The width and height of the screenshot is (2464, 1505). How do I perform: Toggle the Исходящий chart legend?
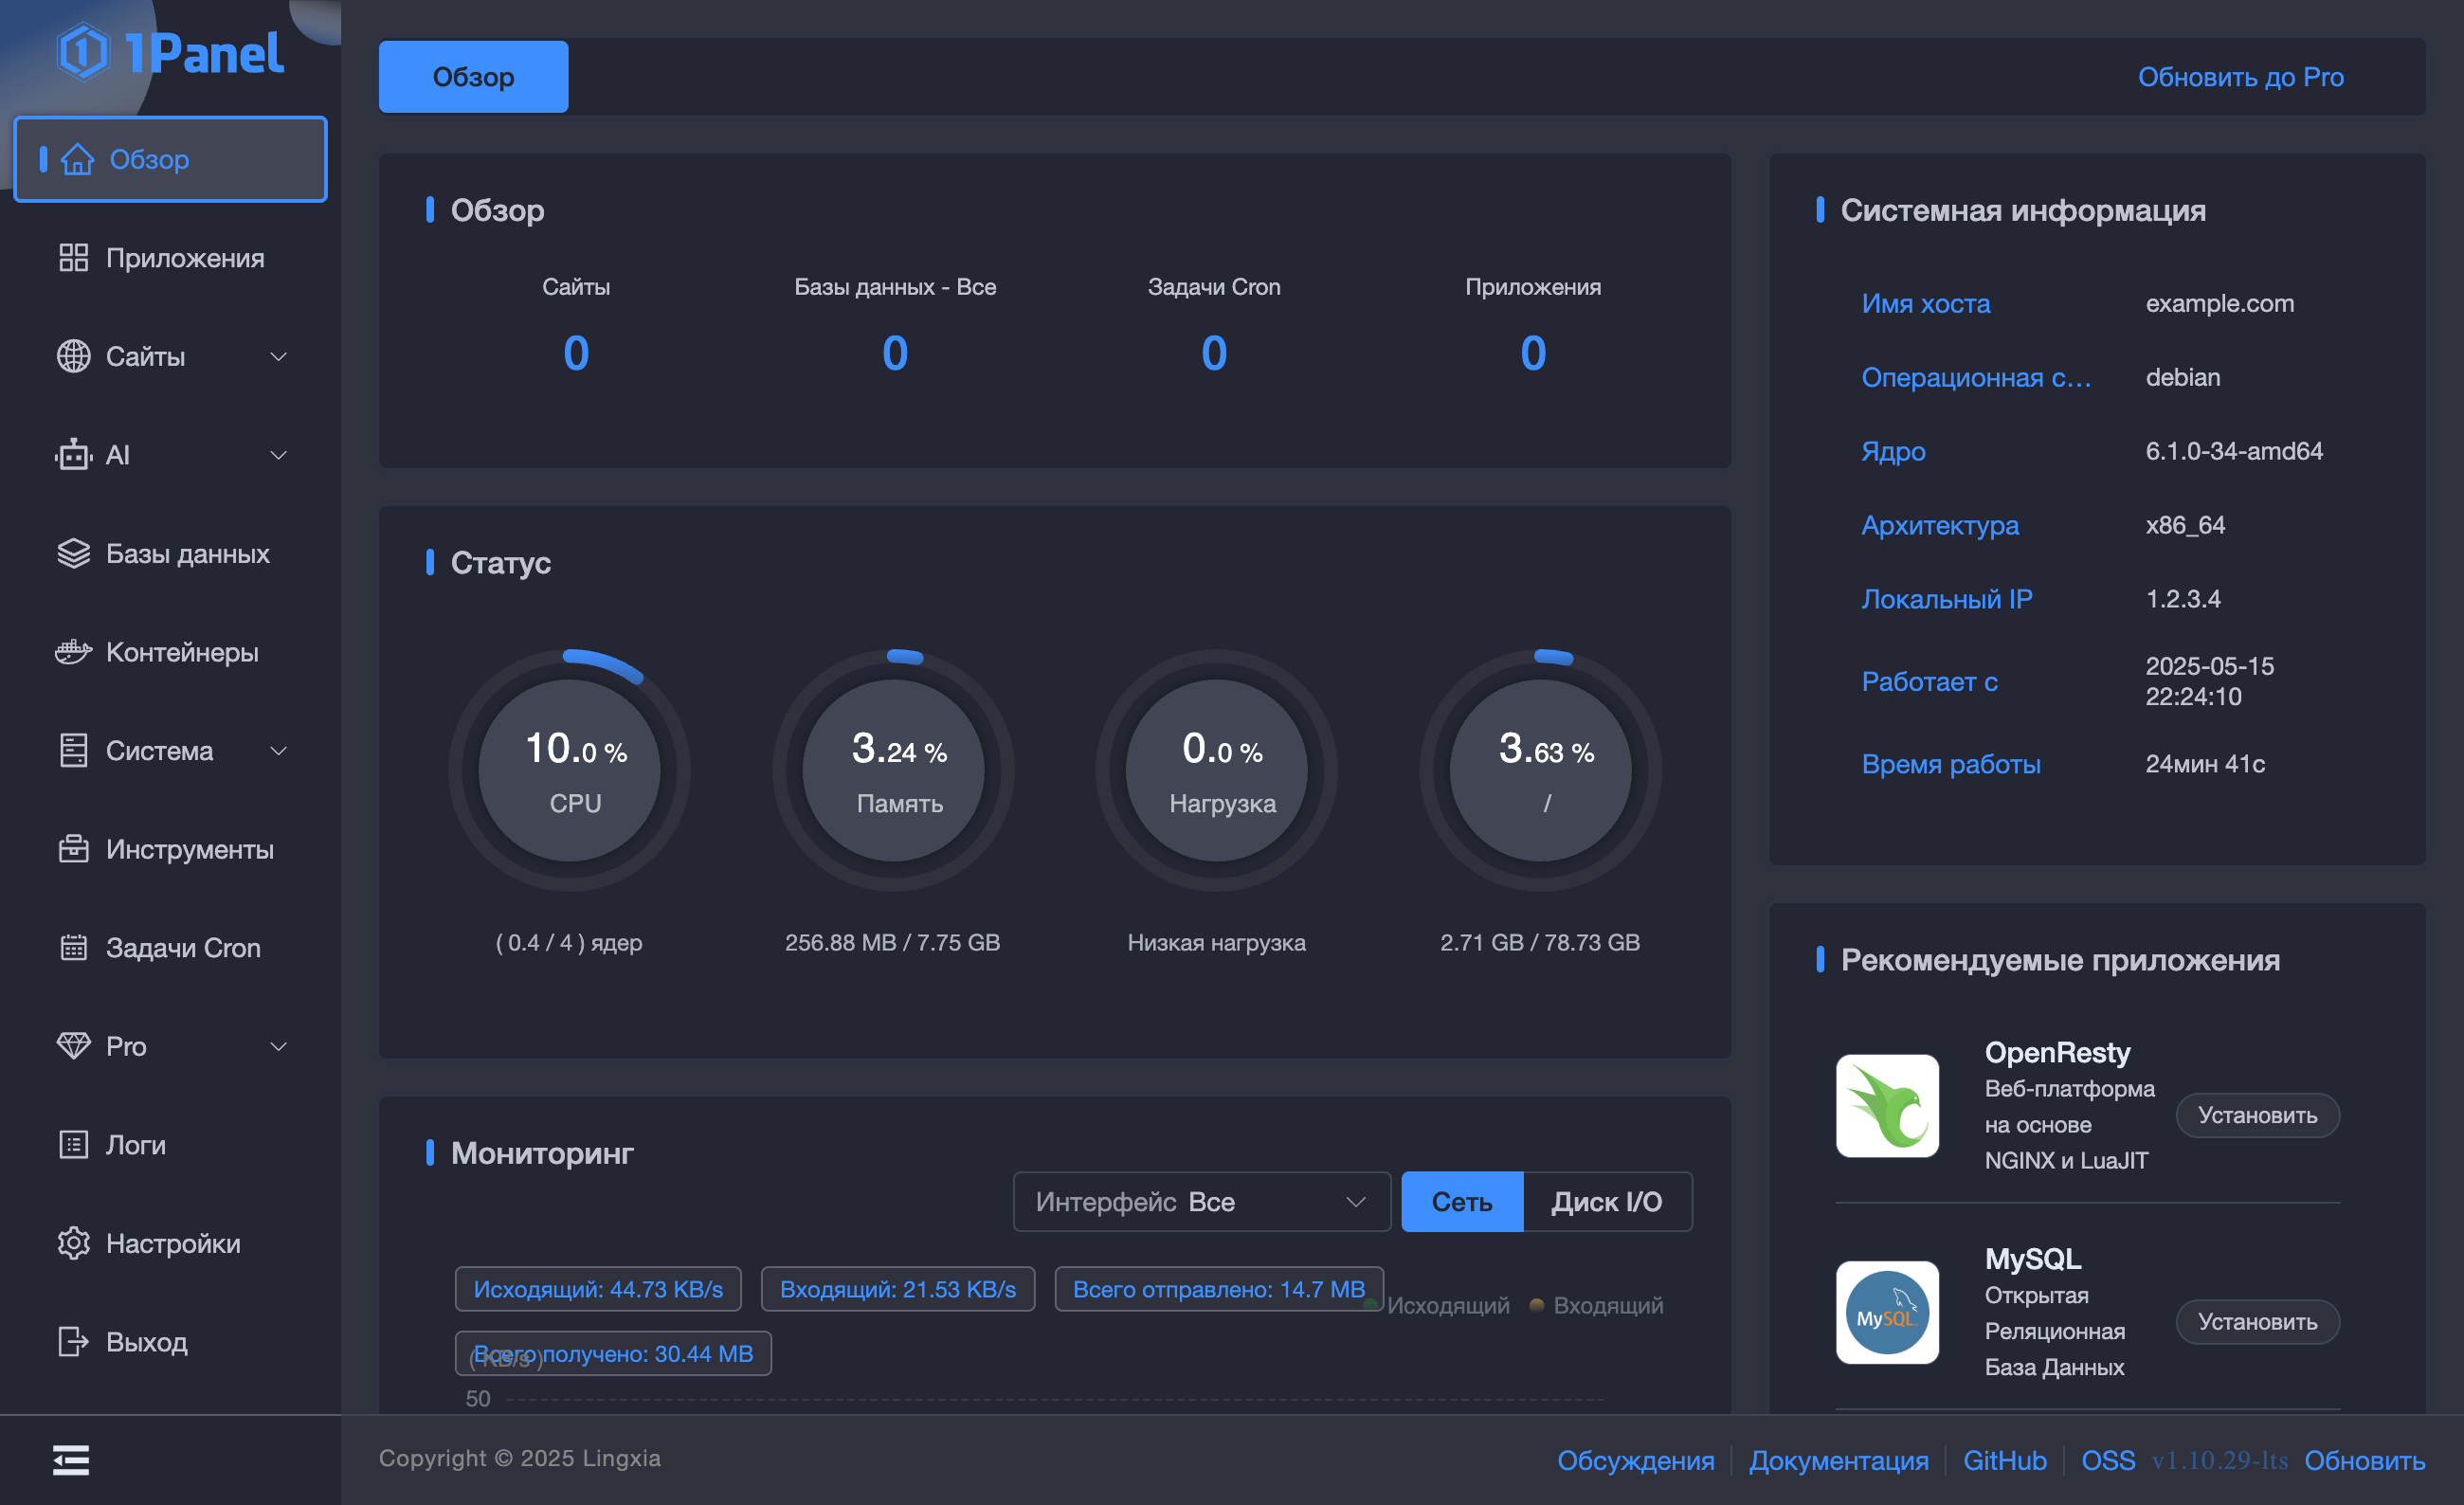point(1437,1305)
